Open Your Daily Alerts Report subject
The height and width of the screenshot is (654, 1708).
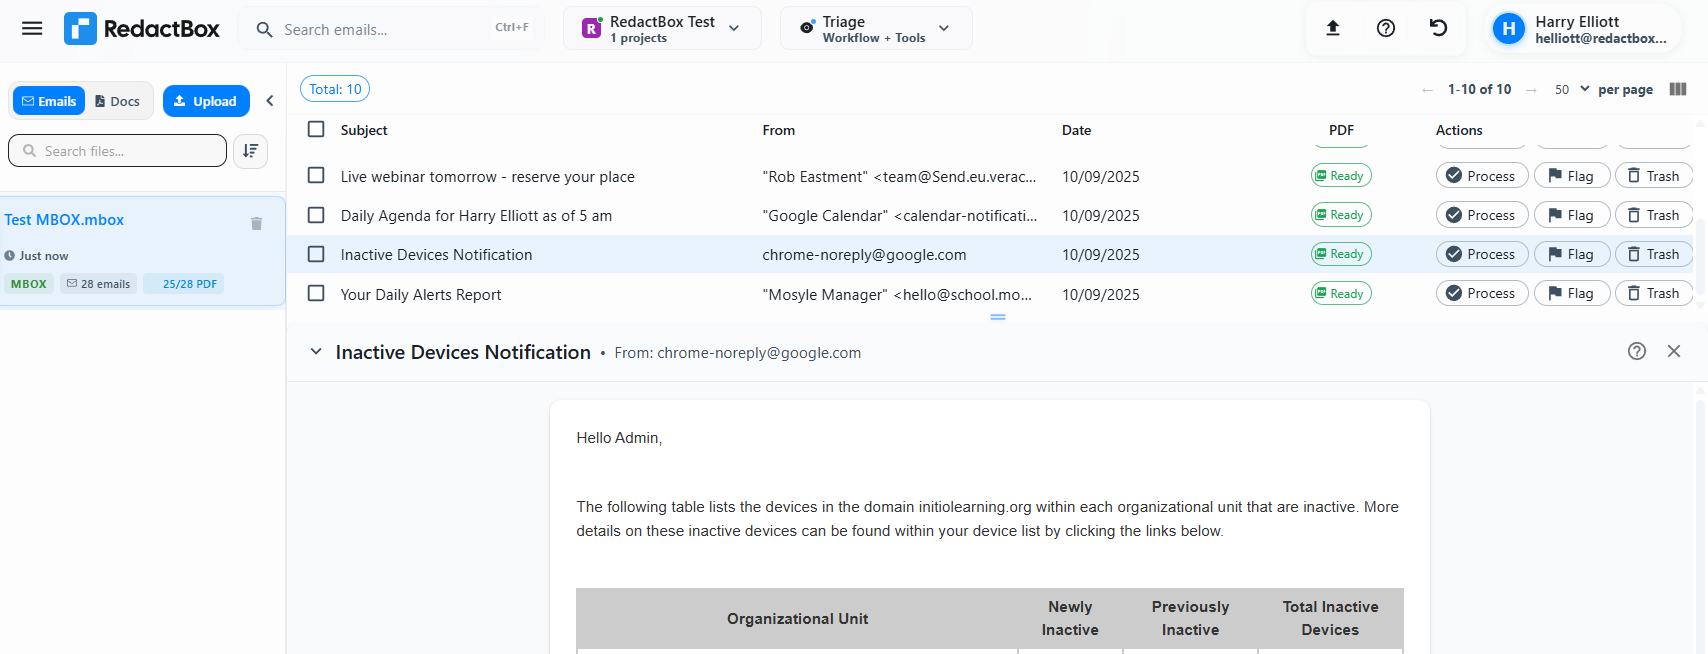tap(421, 295)
